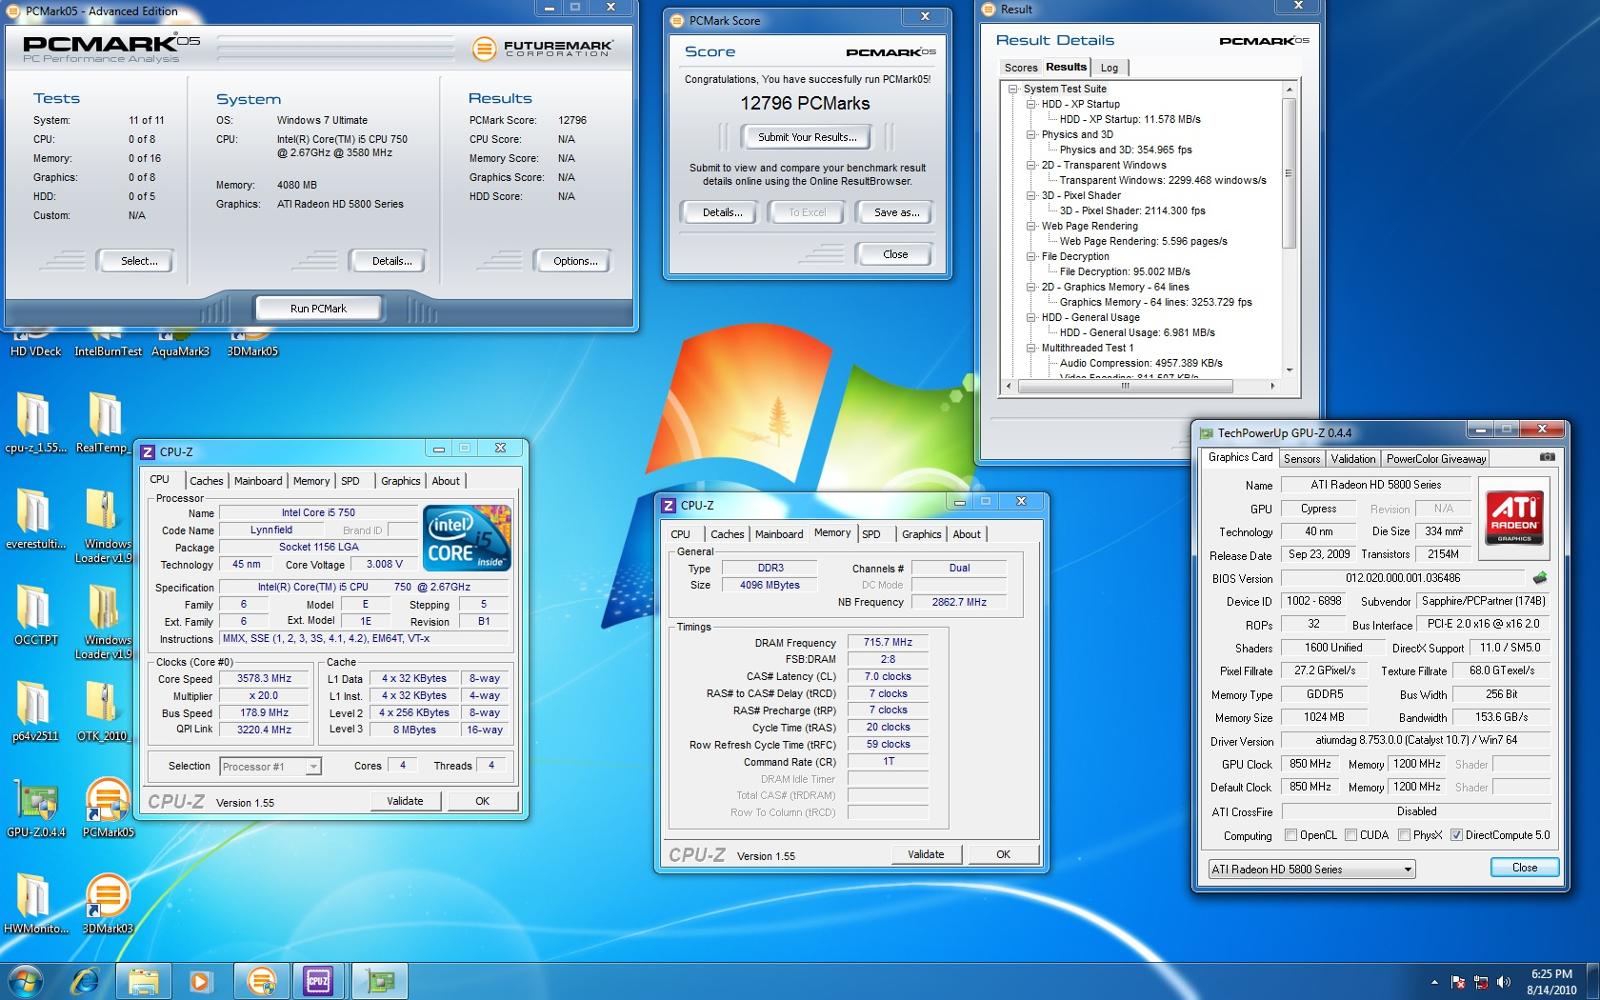Switch to CPU-Z taskbar icon
This screenshot has height=1000, width=1600.
coord(318,981)
